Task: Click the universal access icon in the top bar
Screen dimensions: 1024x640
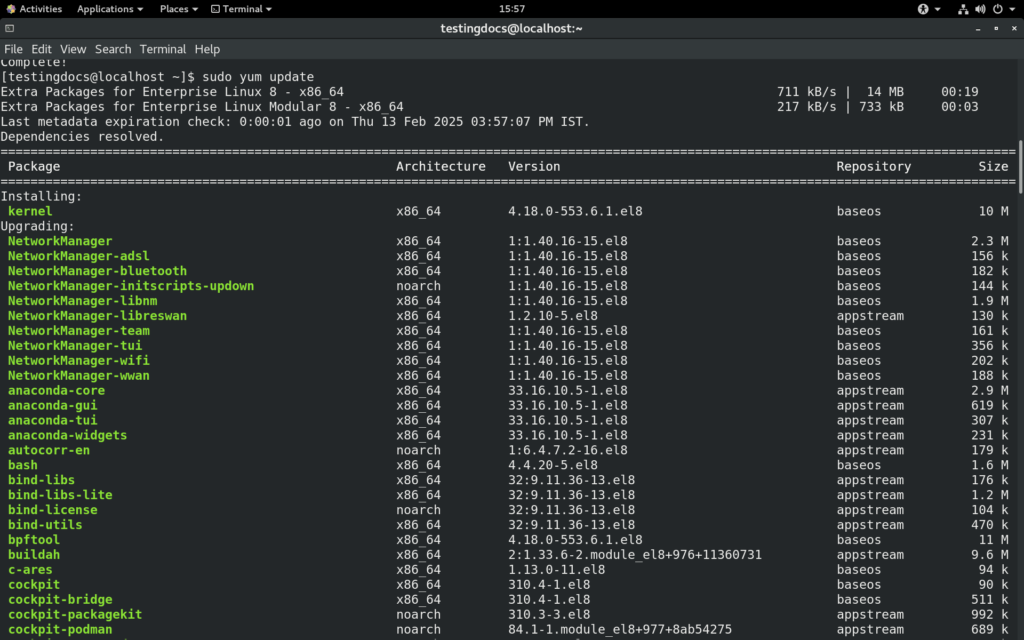Action: [923, 9]
